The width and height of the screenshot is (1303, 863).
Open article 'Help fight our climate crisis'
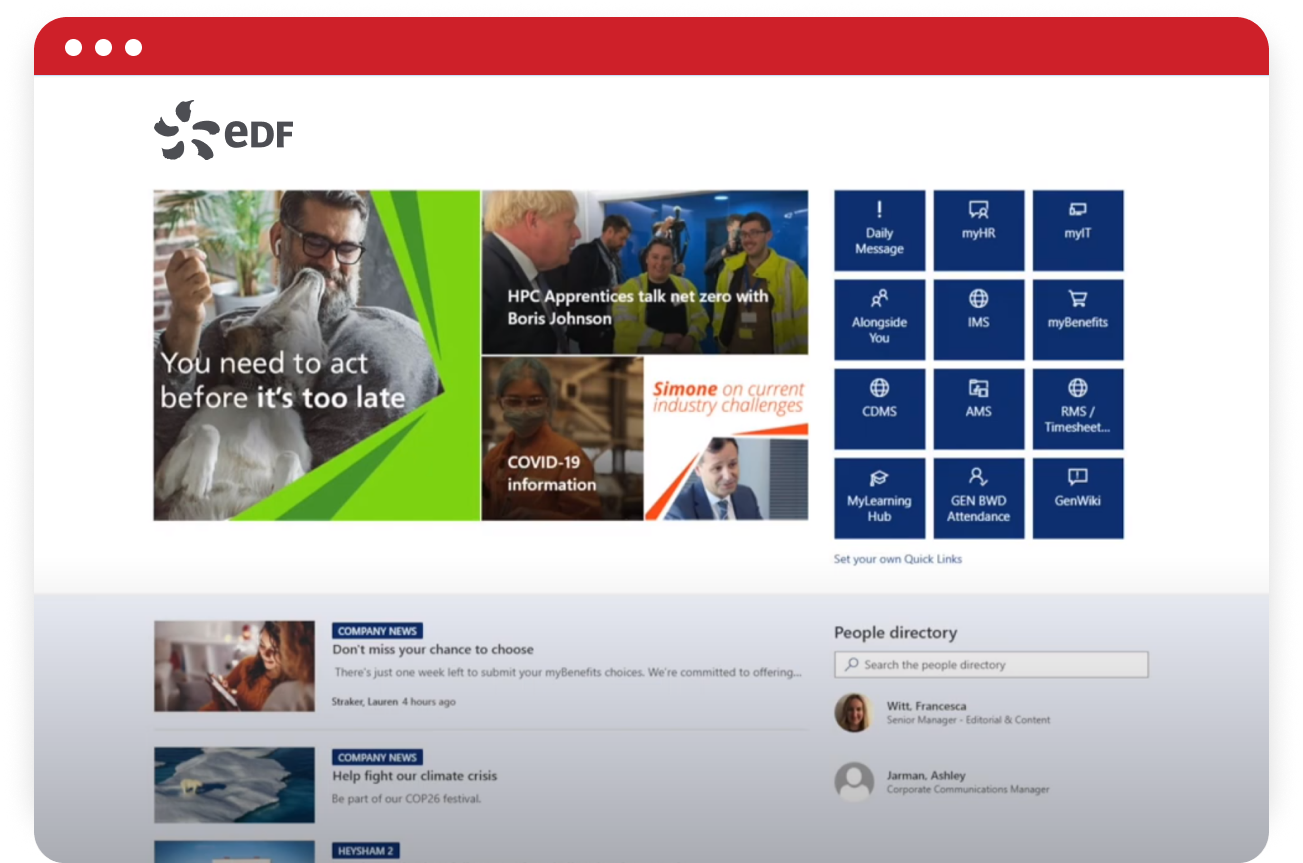[x=414, y=775]
